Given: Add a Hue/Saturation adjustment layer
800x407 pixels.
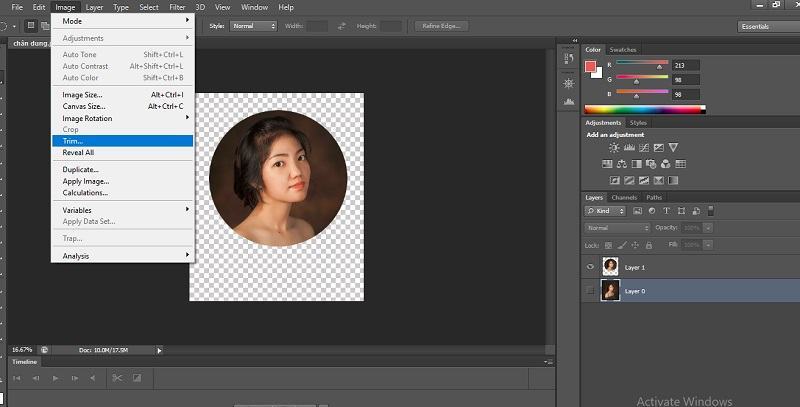Looking at the screenshot, I should [607, 164].
